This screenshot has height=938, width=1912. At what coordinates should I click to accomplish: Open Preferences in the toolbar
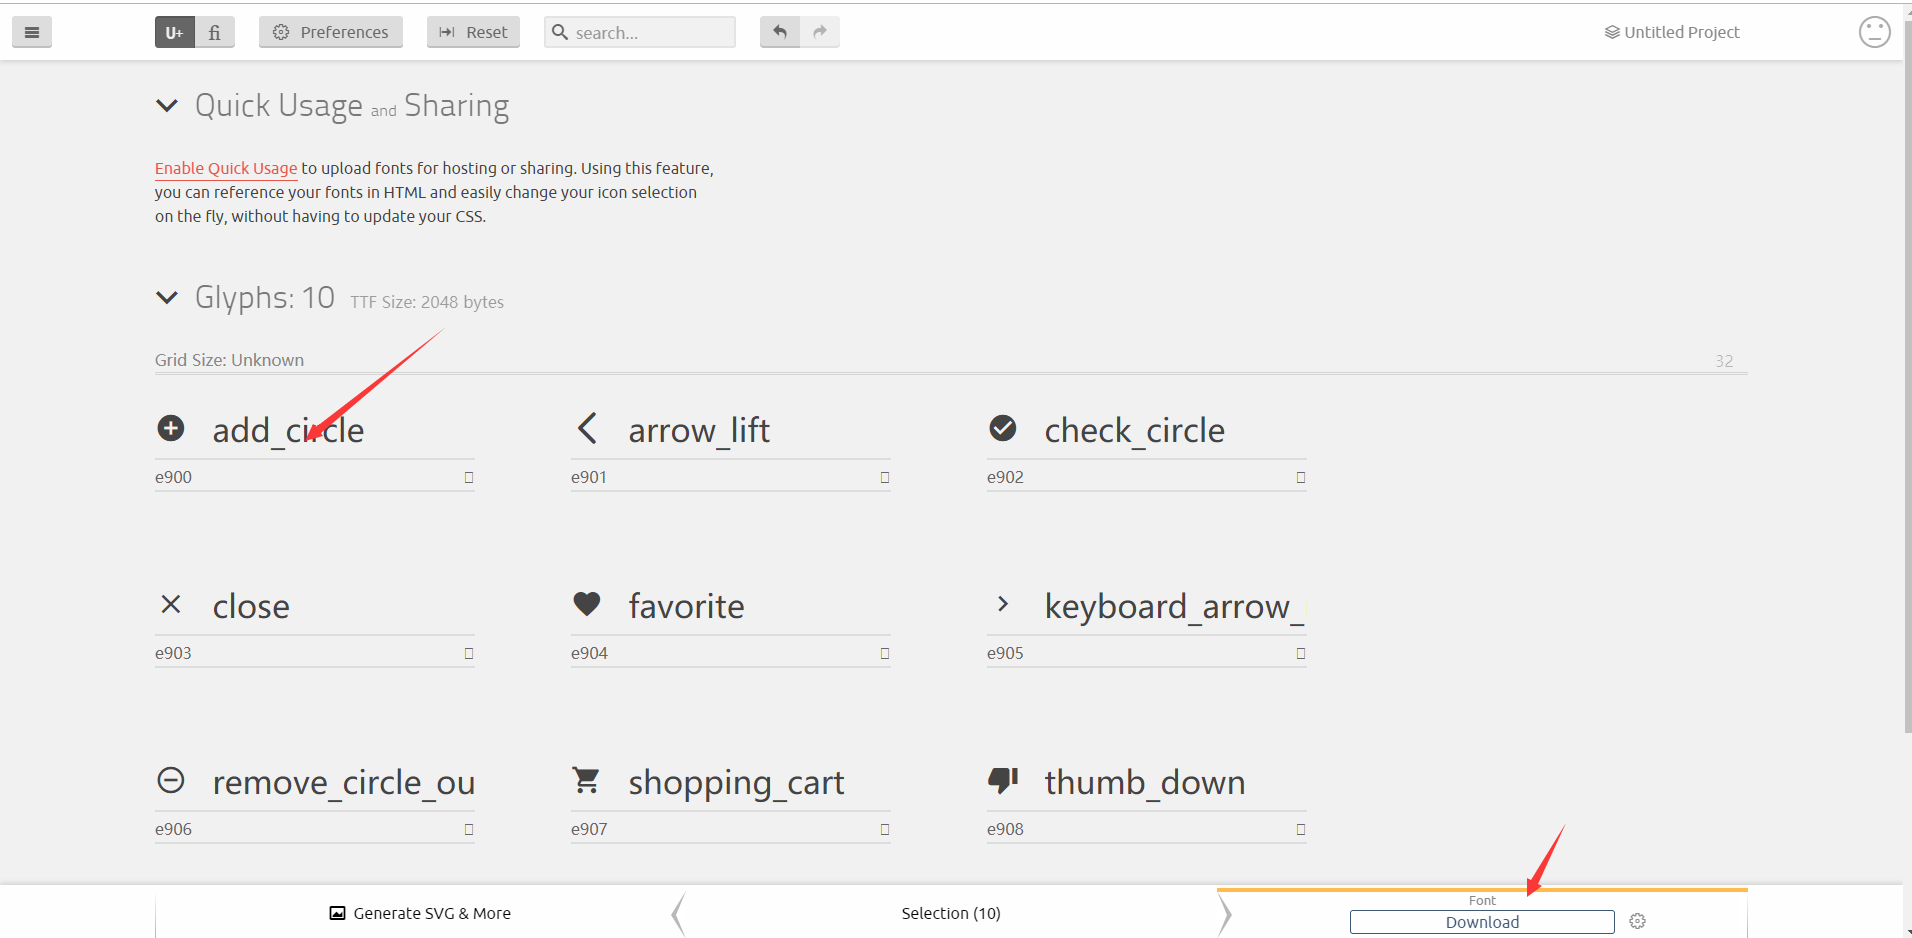coord(331,32)
